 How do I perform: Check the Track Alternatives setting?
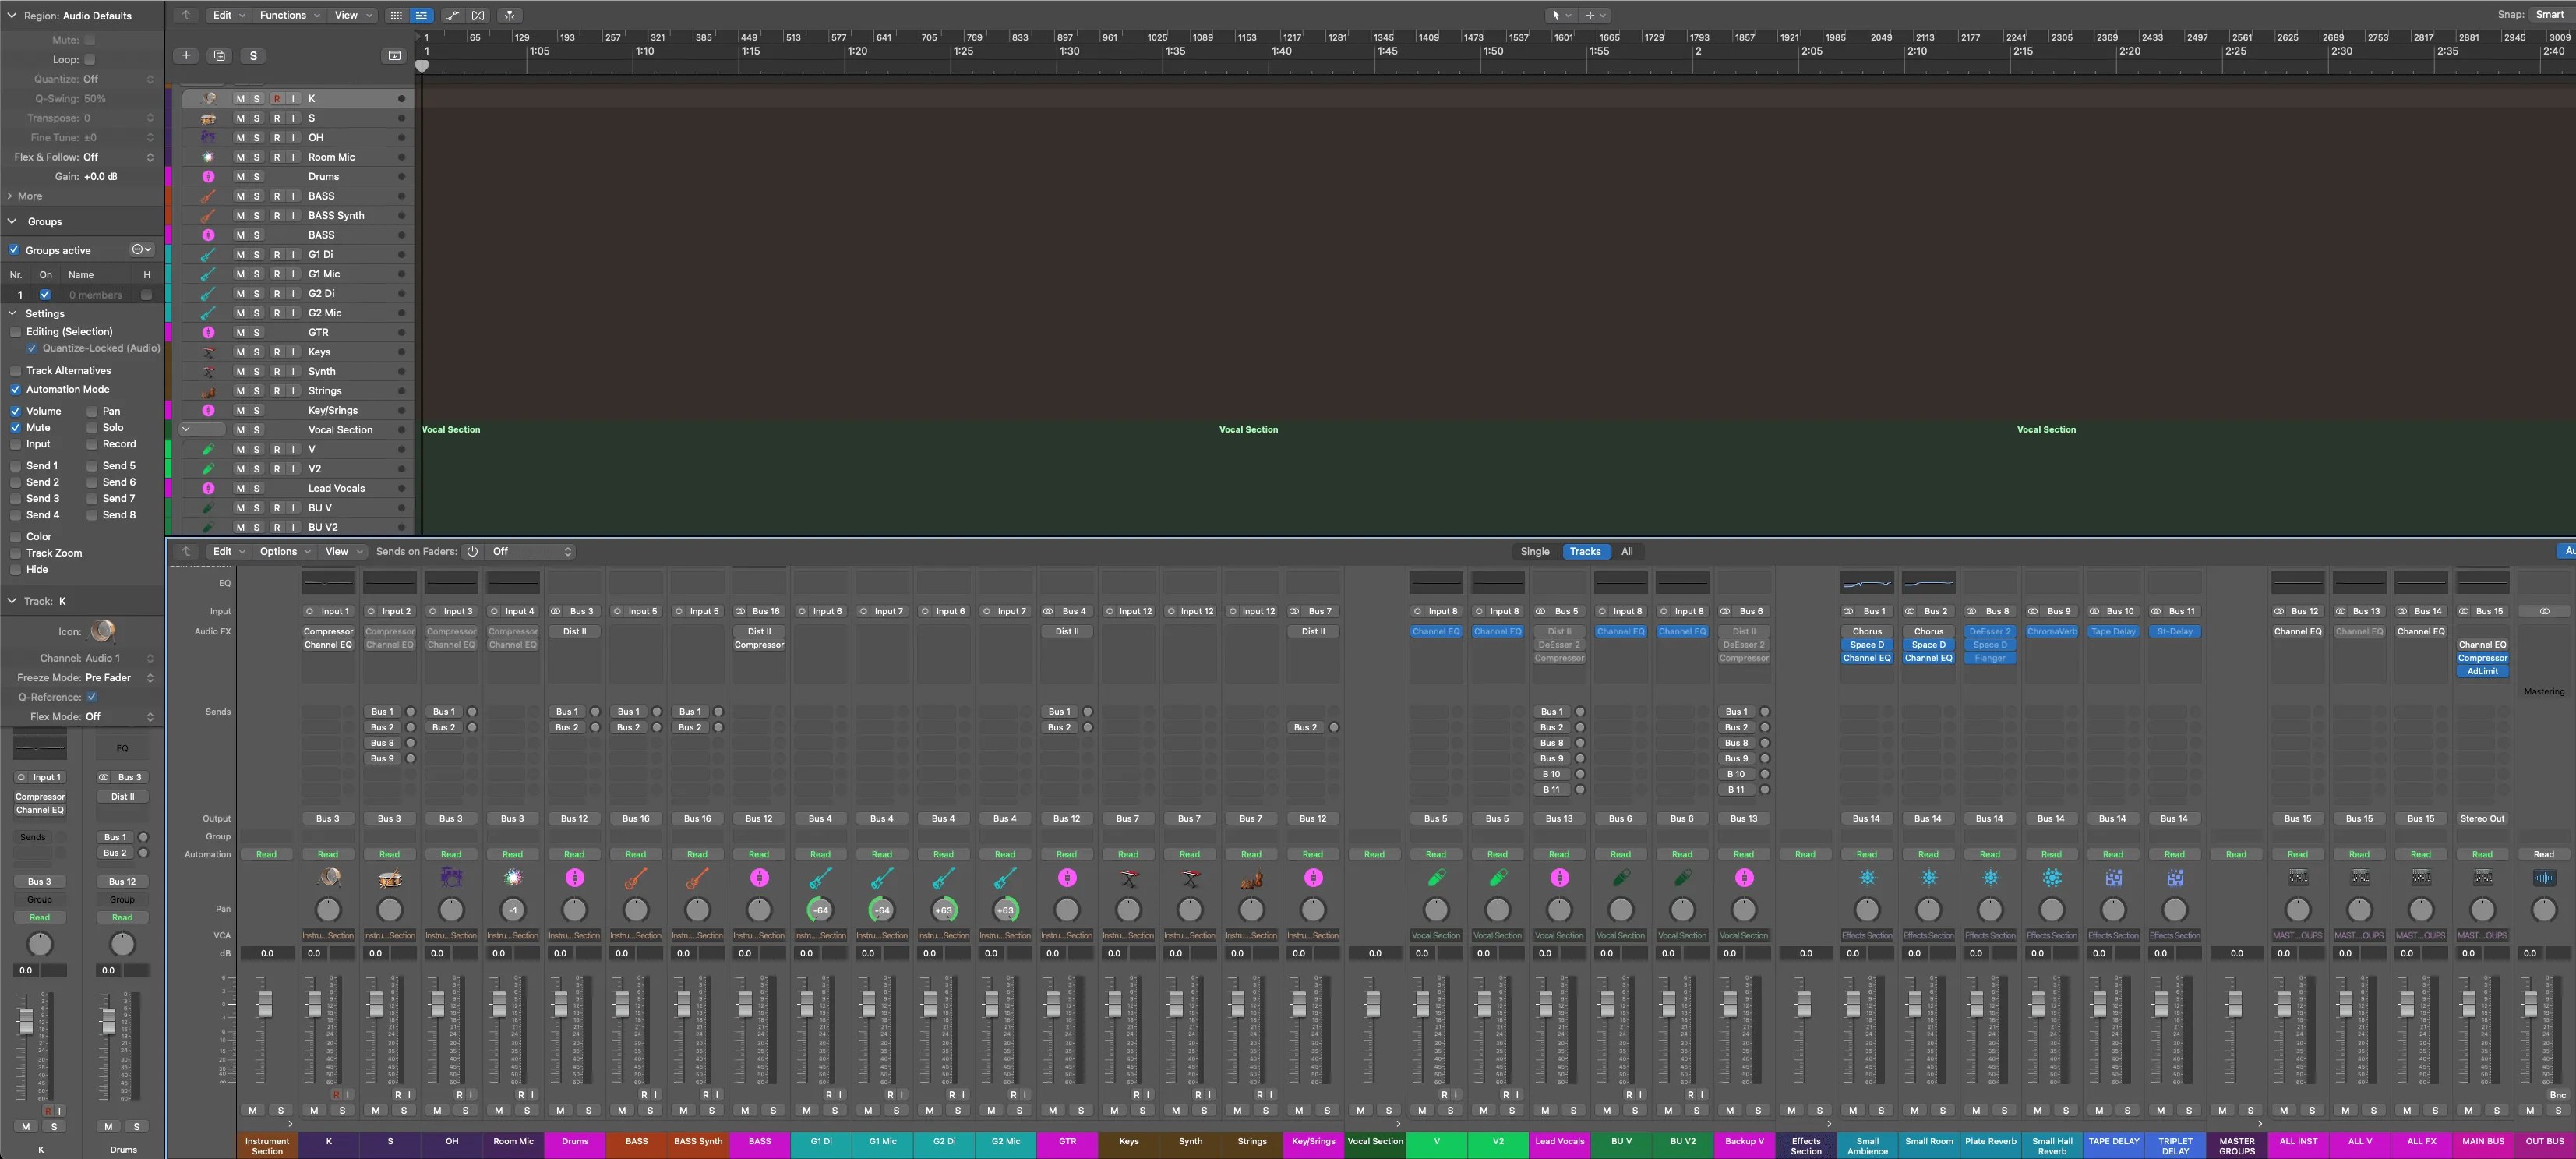[x=15, y=370]
